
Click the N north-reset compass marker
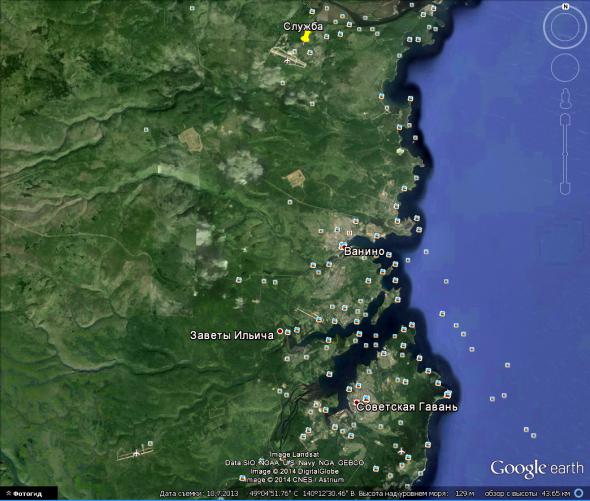pos(565,7)
